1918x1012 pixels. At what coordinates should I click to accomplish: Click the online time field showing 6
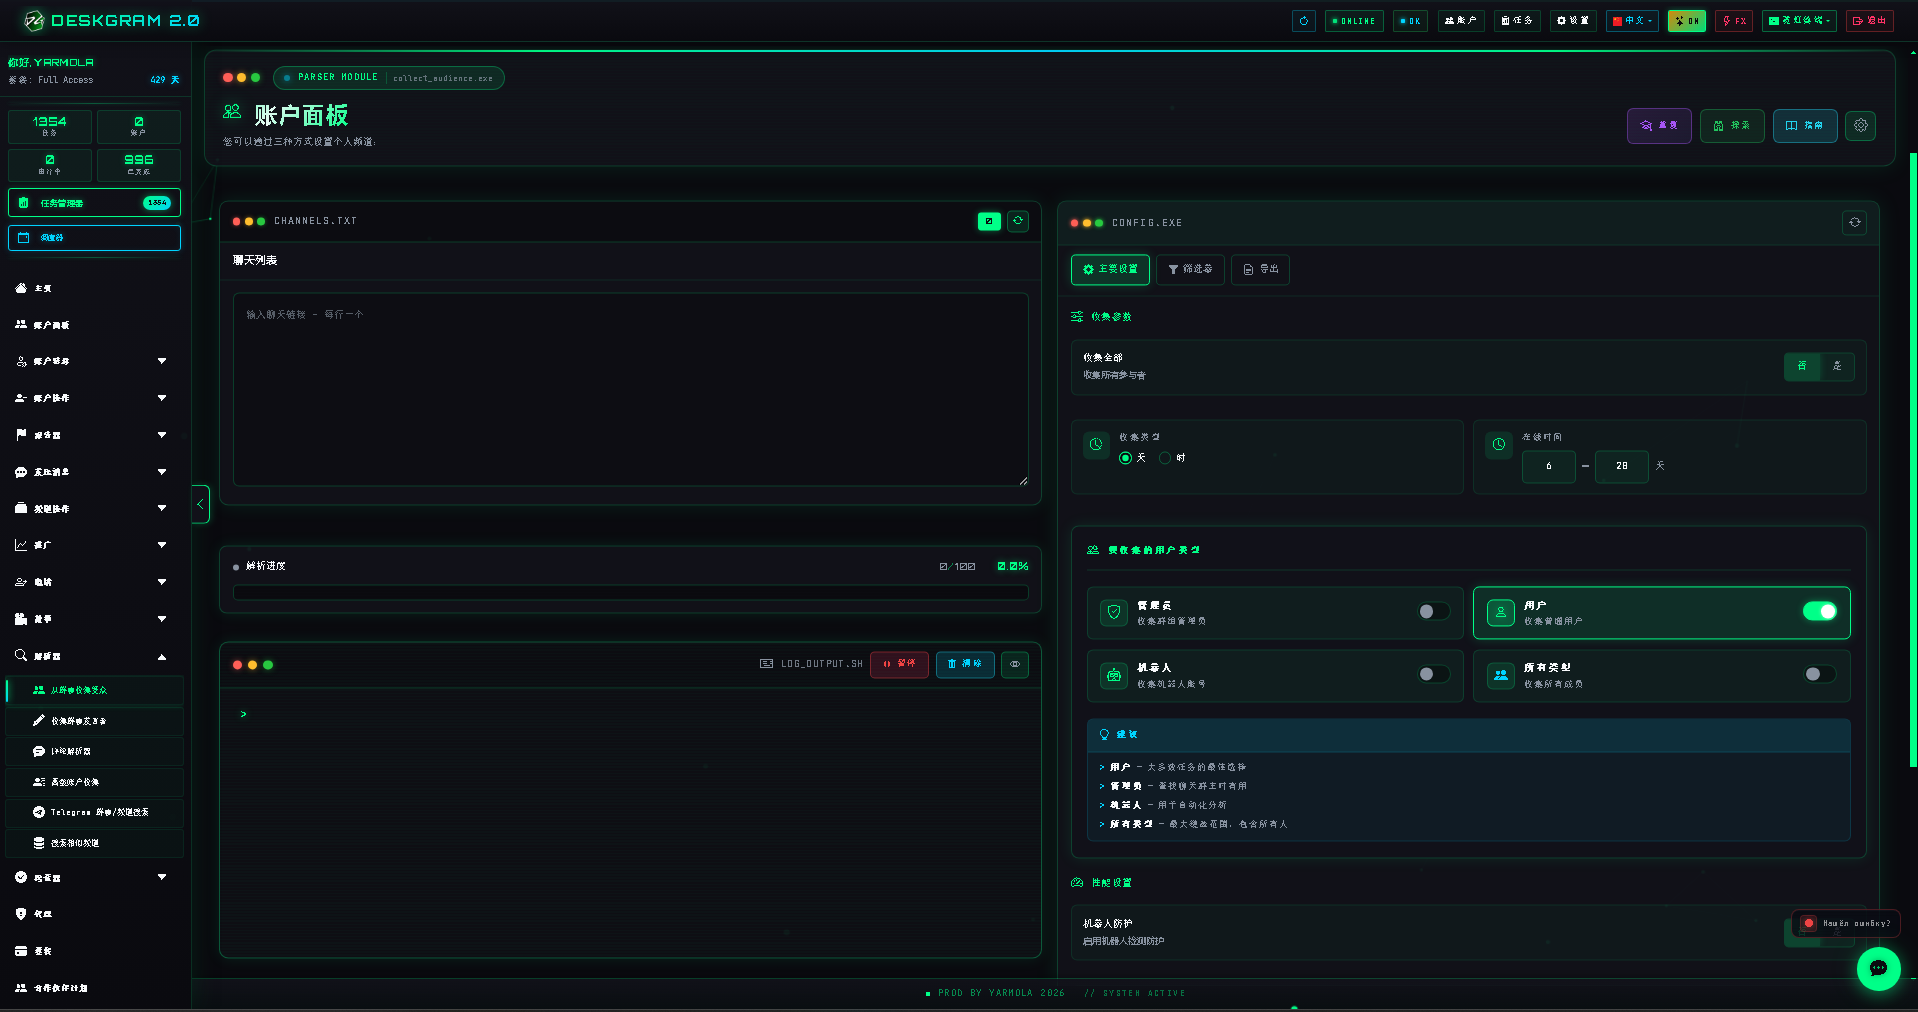click(1549, 467)
